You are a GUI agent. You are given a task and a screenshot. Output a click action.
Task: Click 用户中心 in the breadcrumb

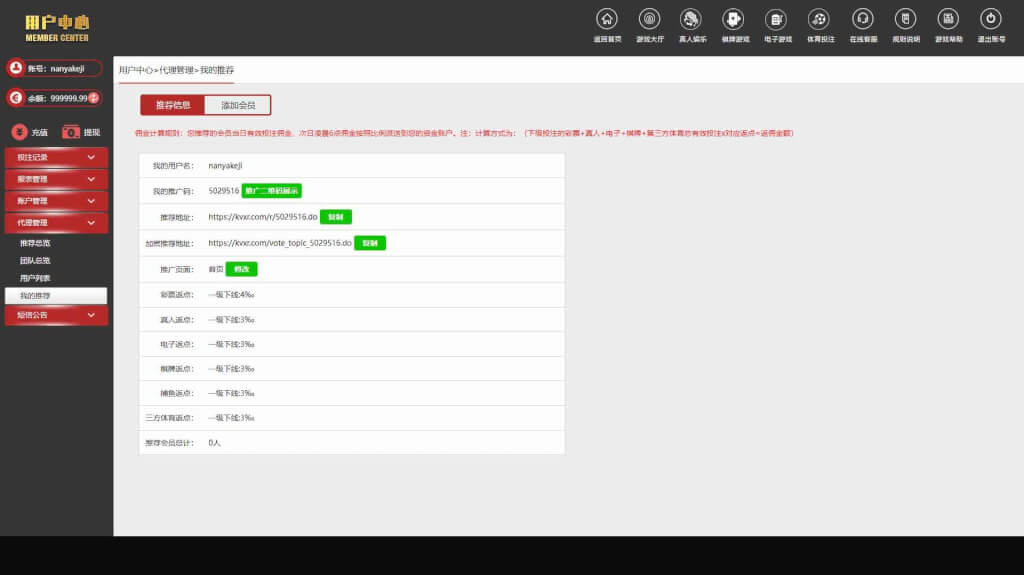point(136,70)
